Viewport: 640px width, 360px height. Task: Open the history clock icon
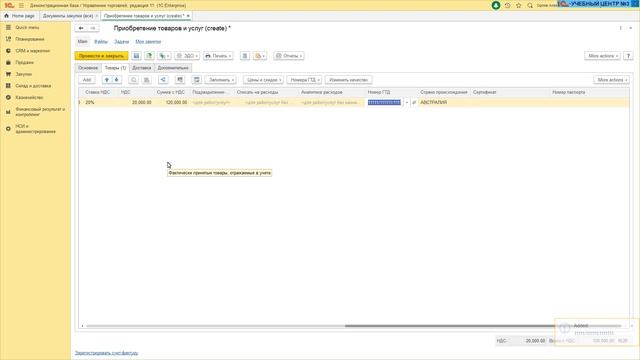click(507, 5)
